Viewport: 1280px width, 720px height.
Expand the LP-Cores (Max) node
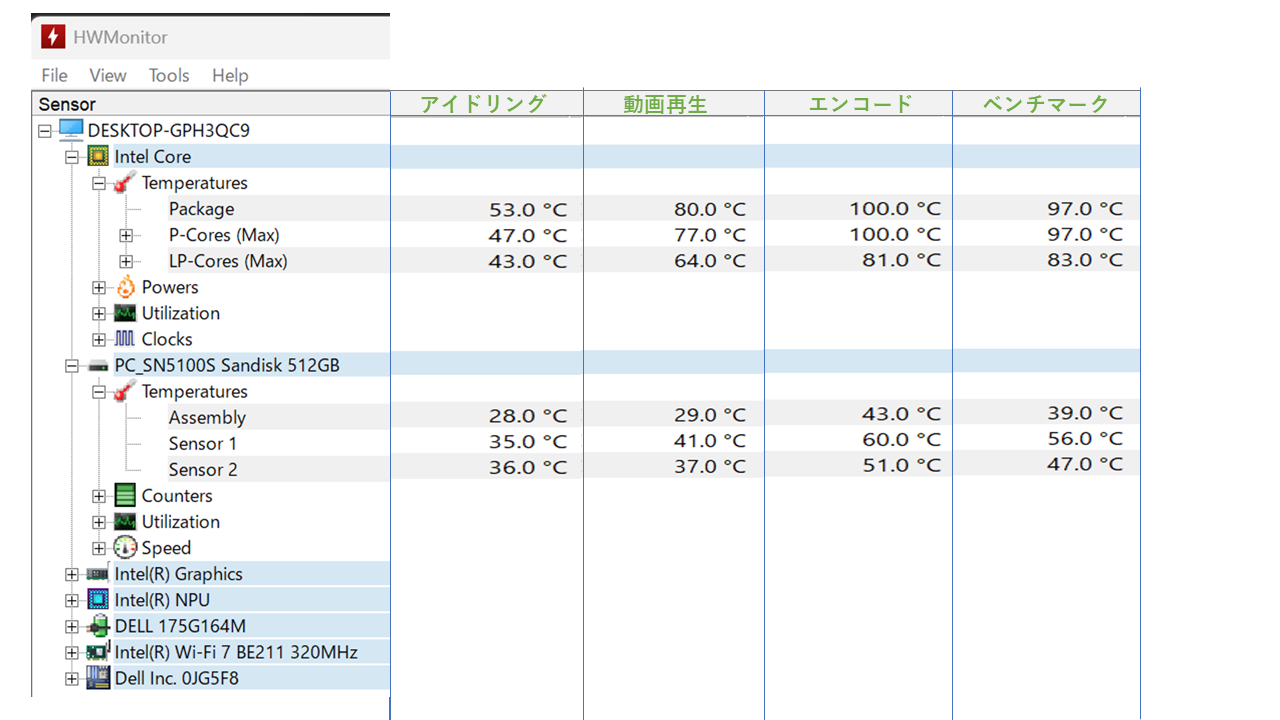click(x=125, y=261)
